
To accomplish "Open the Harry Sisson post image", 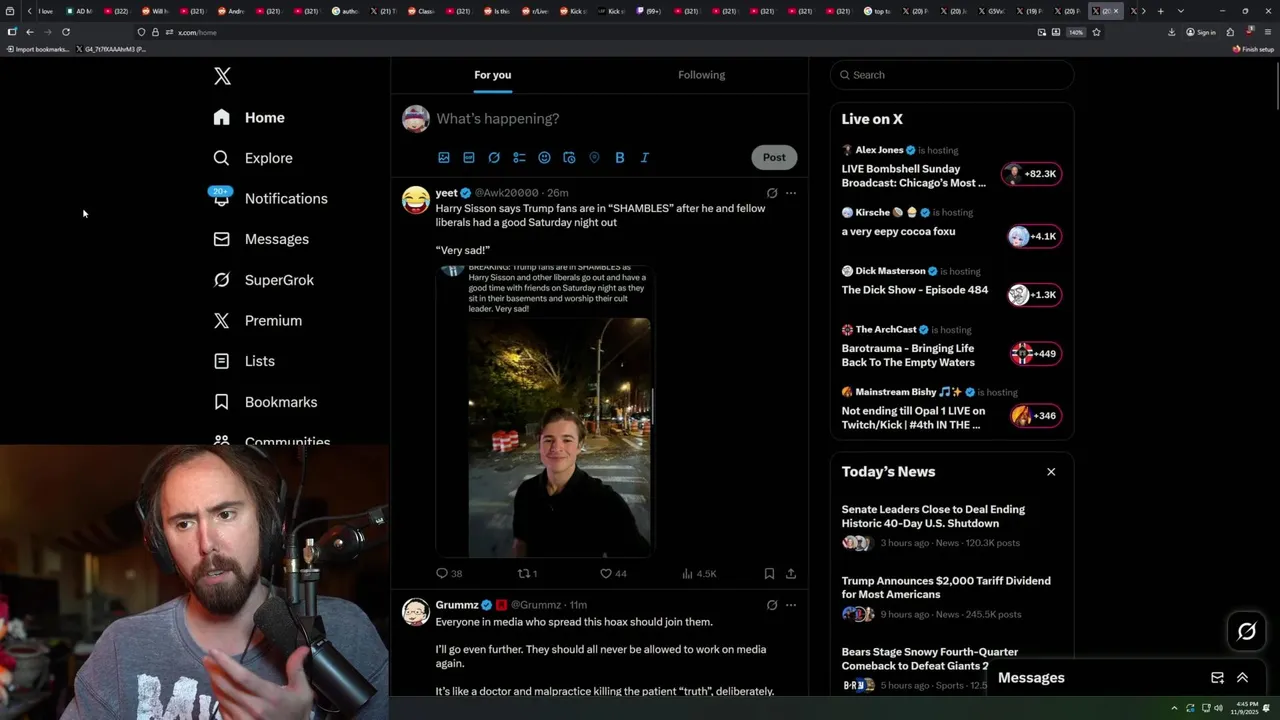I will tap(545, 411).
